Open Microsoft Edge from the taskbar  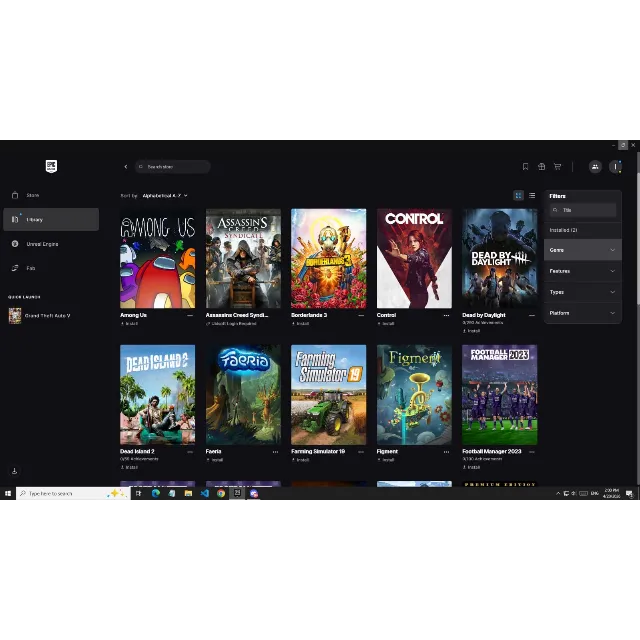156,493
